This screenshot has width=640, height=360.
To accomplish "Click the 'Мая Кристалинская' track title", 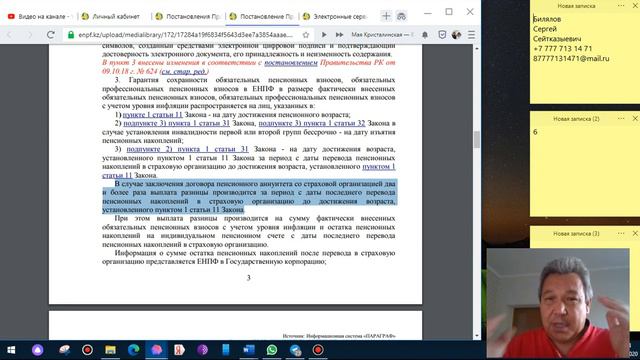I will [382, 35].
